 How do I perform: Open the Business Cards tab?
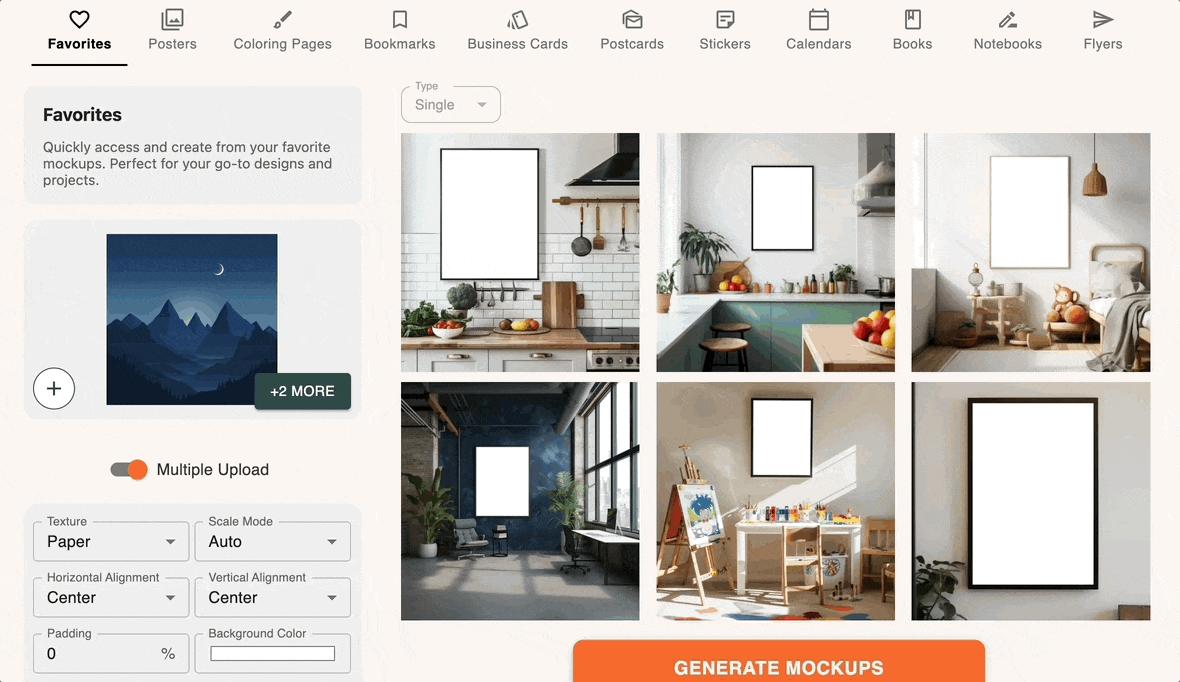[x=518, y=32]
